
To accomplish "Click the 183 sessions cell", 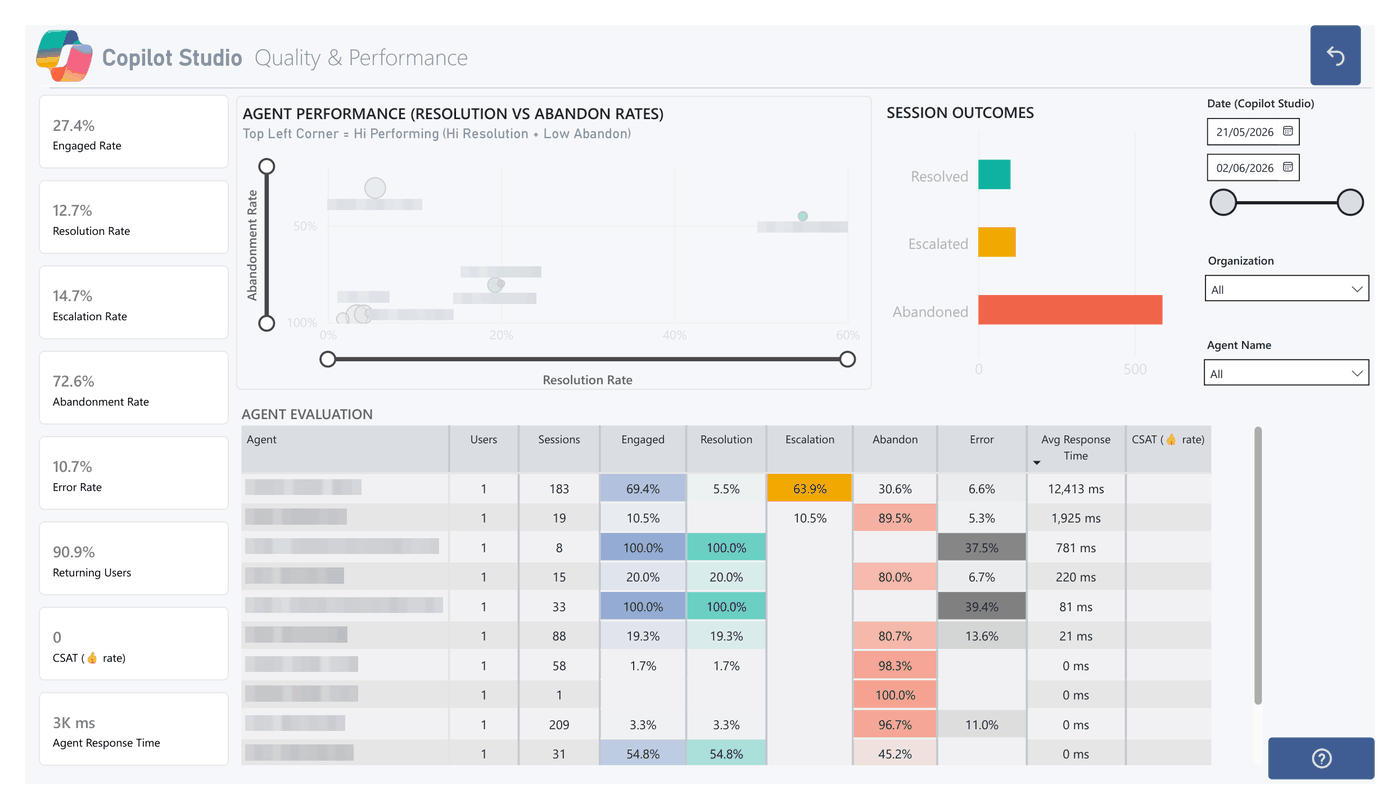I will (559, 488).
